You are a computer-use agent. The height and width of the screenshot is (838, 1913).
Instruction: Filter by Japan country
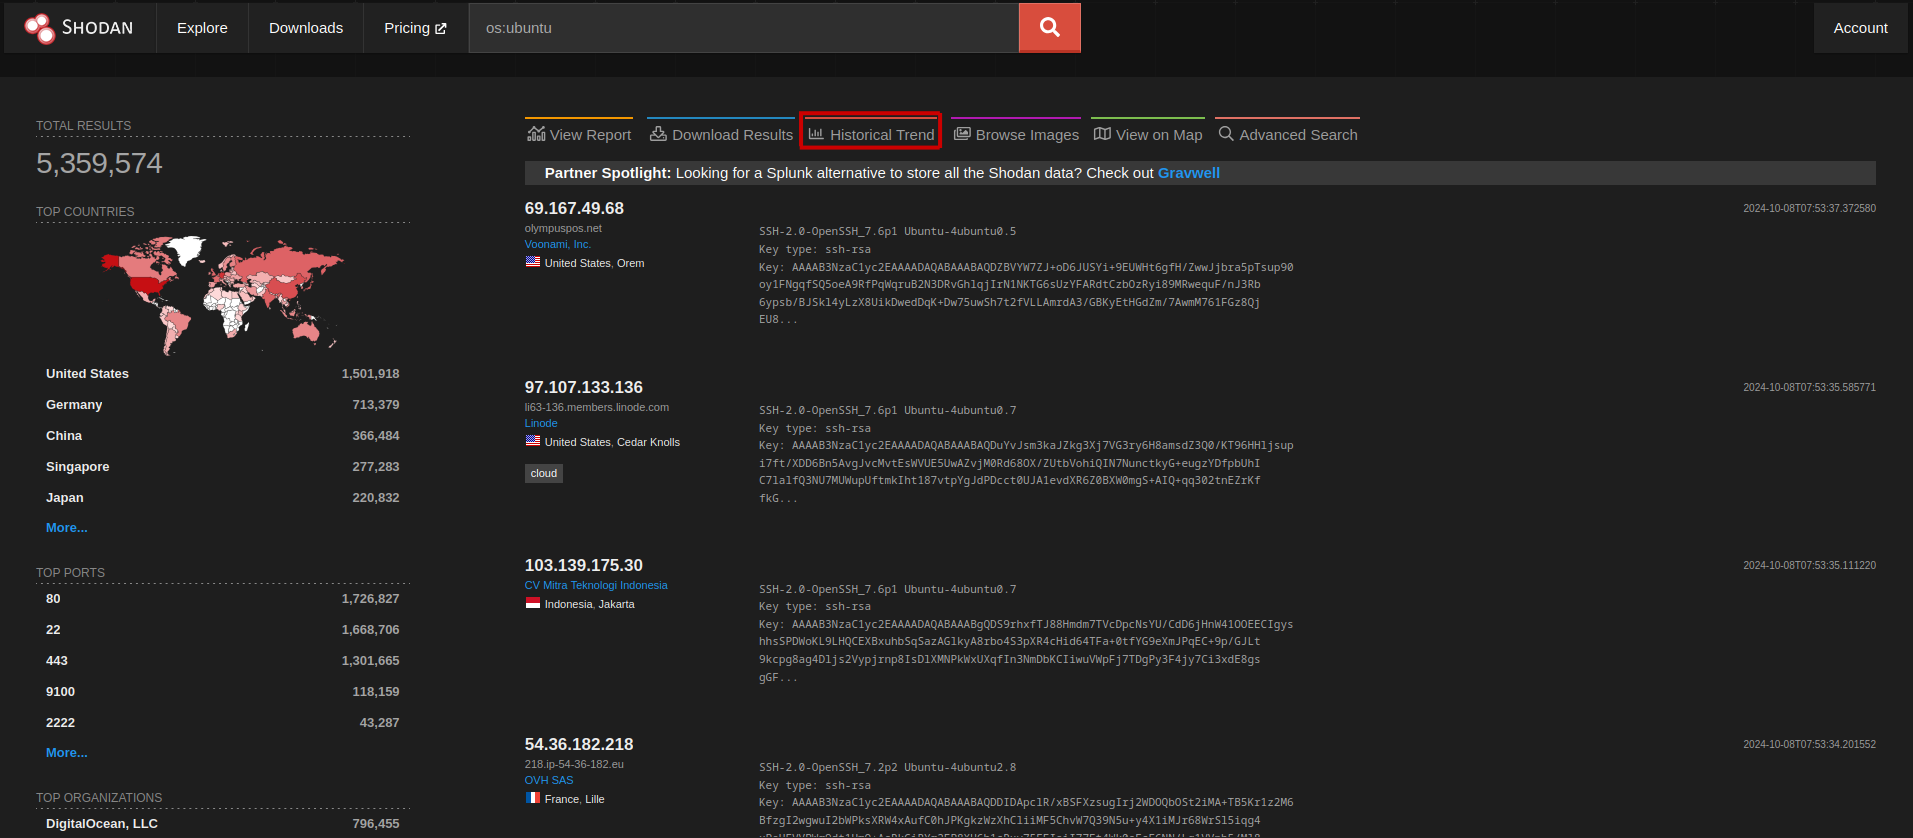click(x=65, y=498)
